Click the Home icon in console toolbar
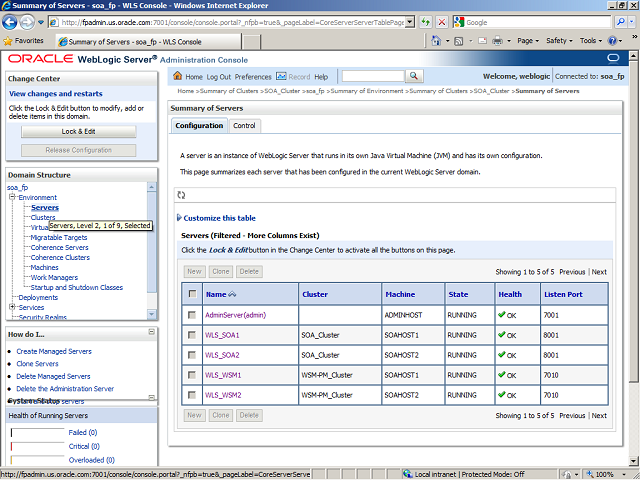Screen dimensions: 640x480 [178, 77]
